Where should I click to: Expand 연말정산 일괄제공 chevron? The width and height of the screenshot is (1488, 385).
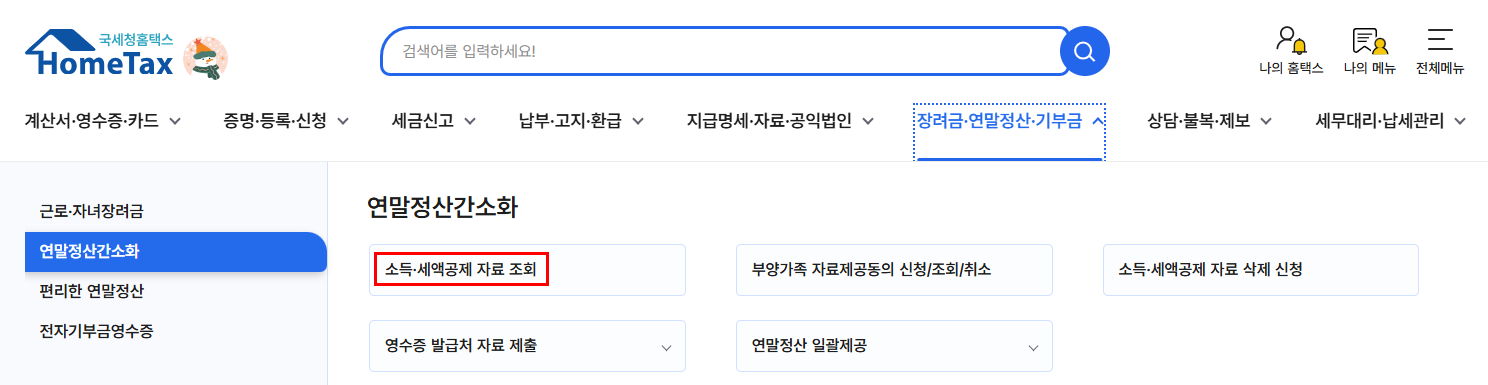click(x=1033, y=347)
